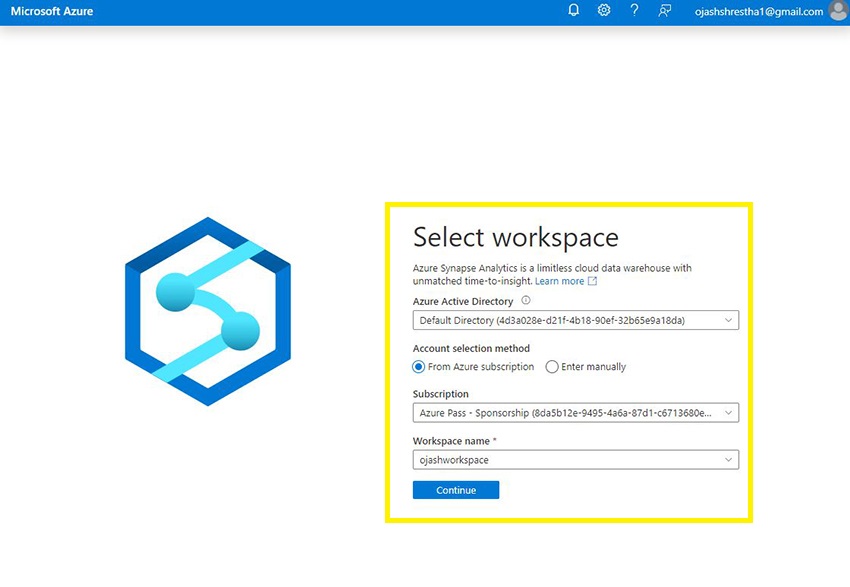
Task: Click the Continue button
Action: click(456, 490)
